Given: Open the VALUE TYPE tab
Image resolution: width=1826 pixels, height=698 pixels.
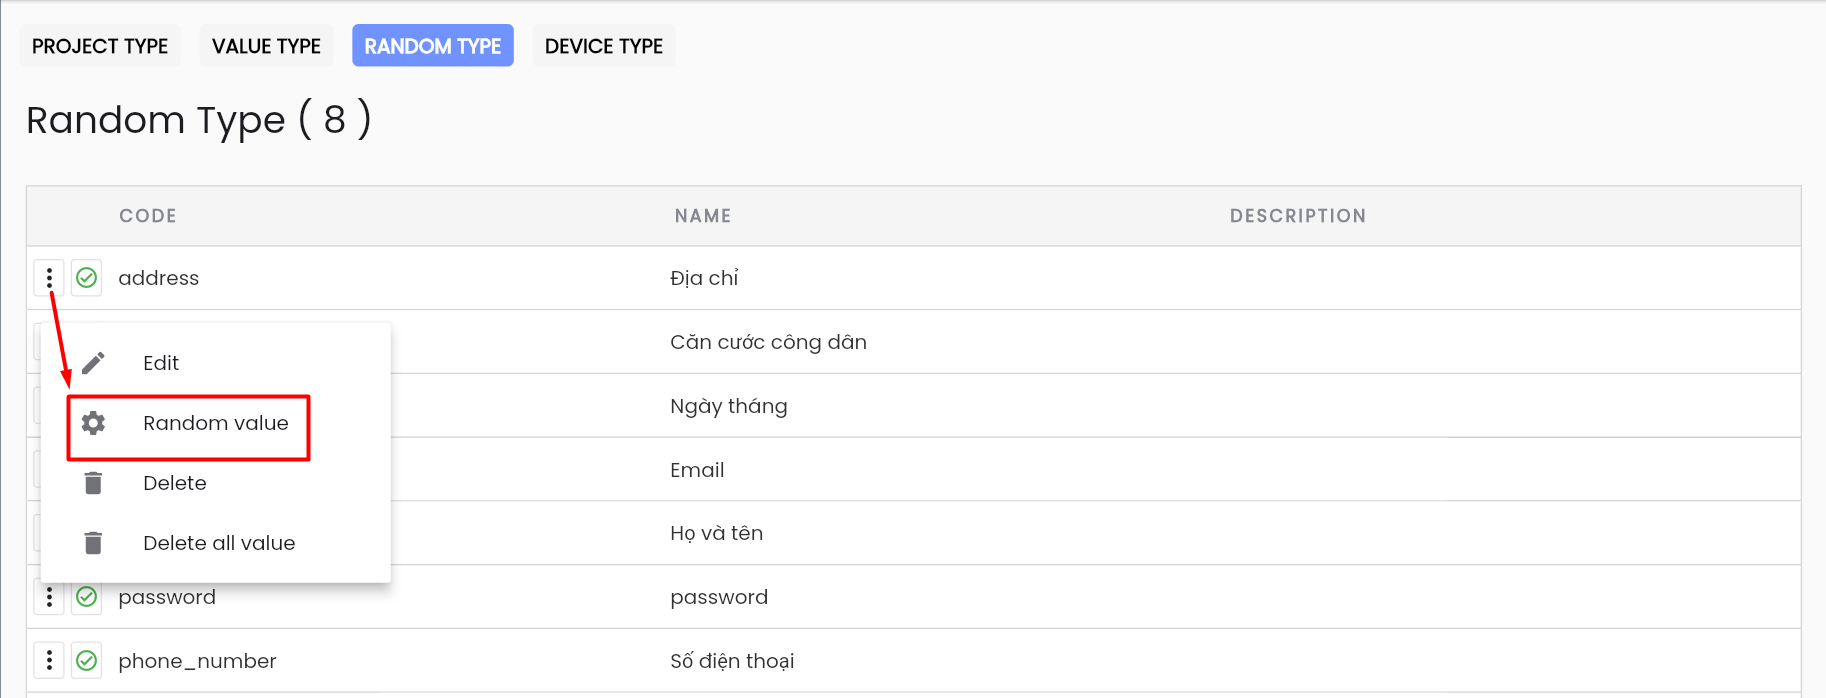Looking at the screenshot, I should (266, 46).
